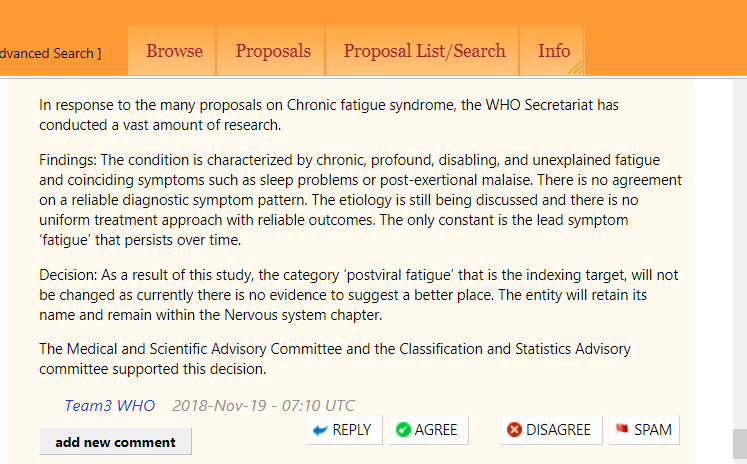Image resolution: width=747 pixels, height=464 pixels.
Task: Open the Browse tab
Action: pos(174,51)
